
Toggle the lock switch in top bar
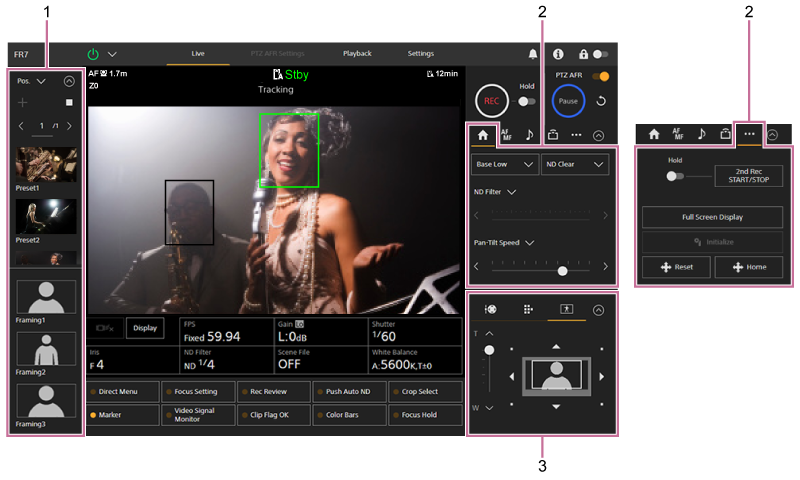600,54
